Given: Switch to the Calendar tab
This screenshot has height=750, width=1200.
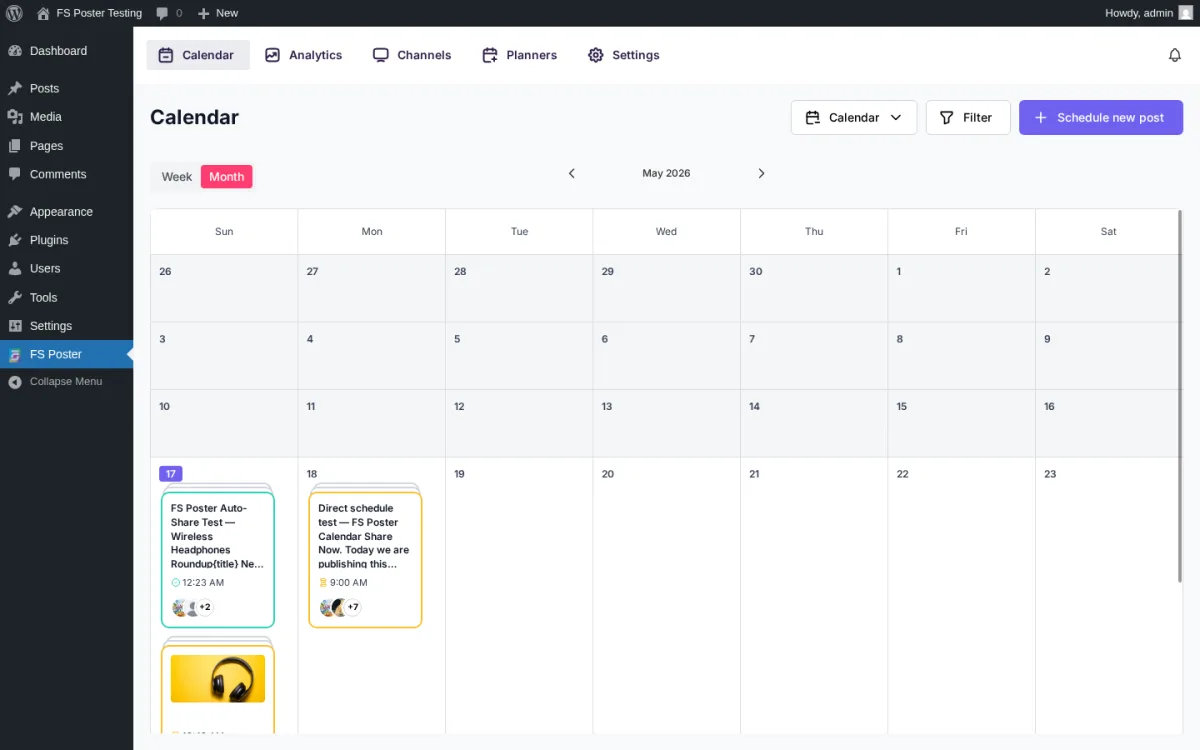Looking at the screenshot, I should 197,55.
